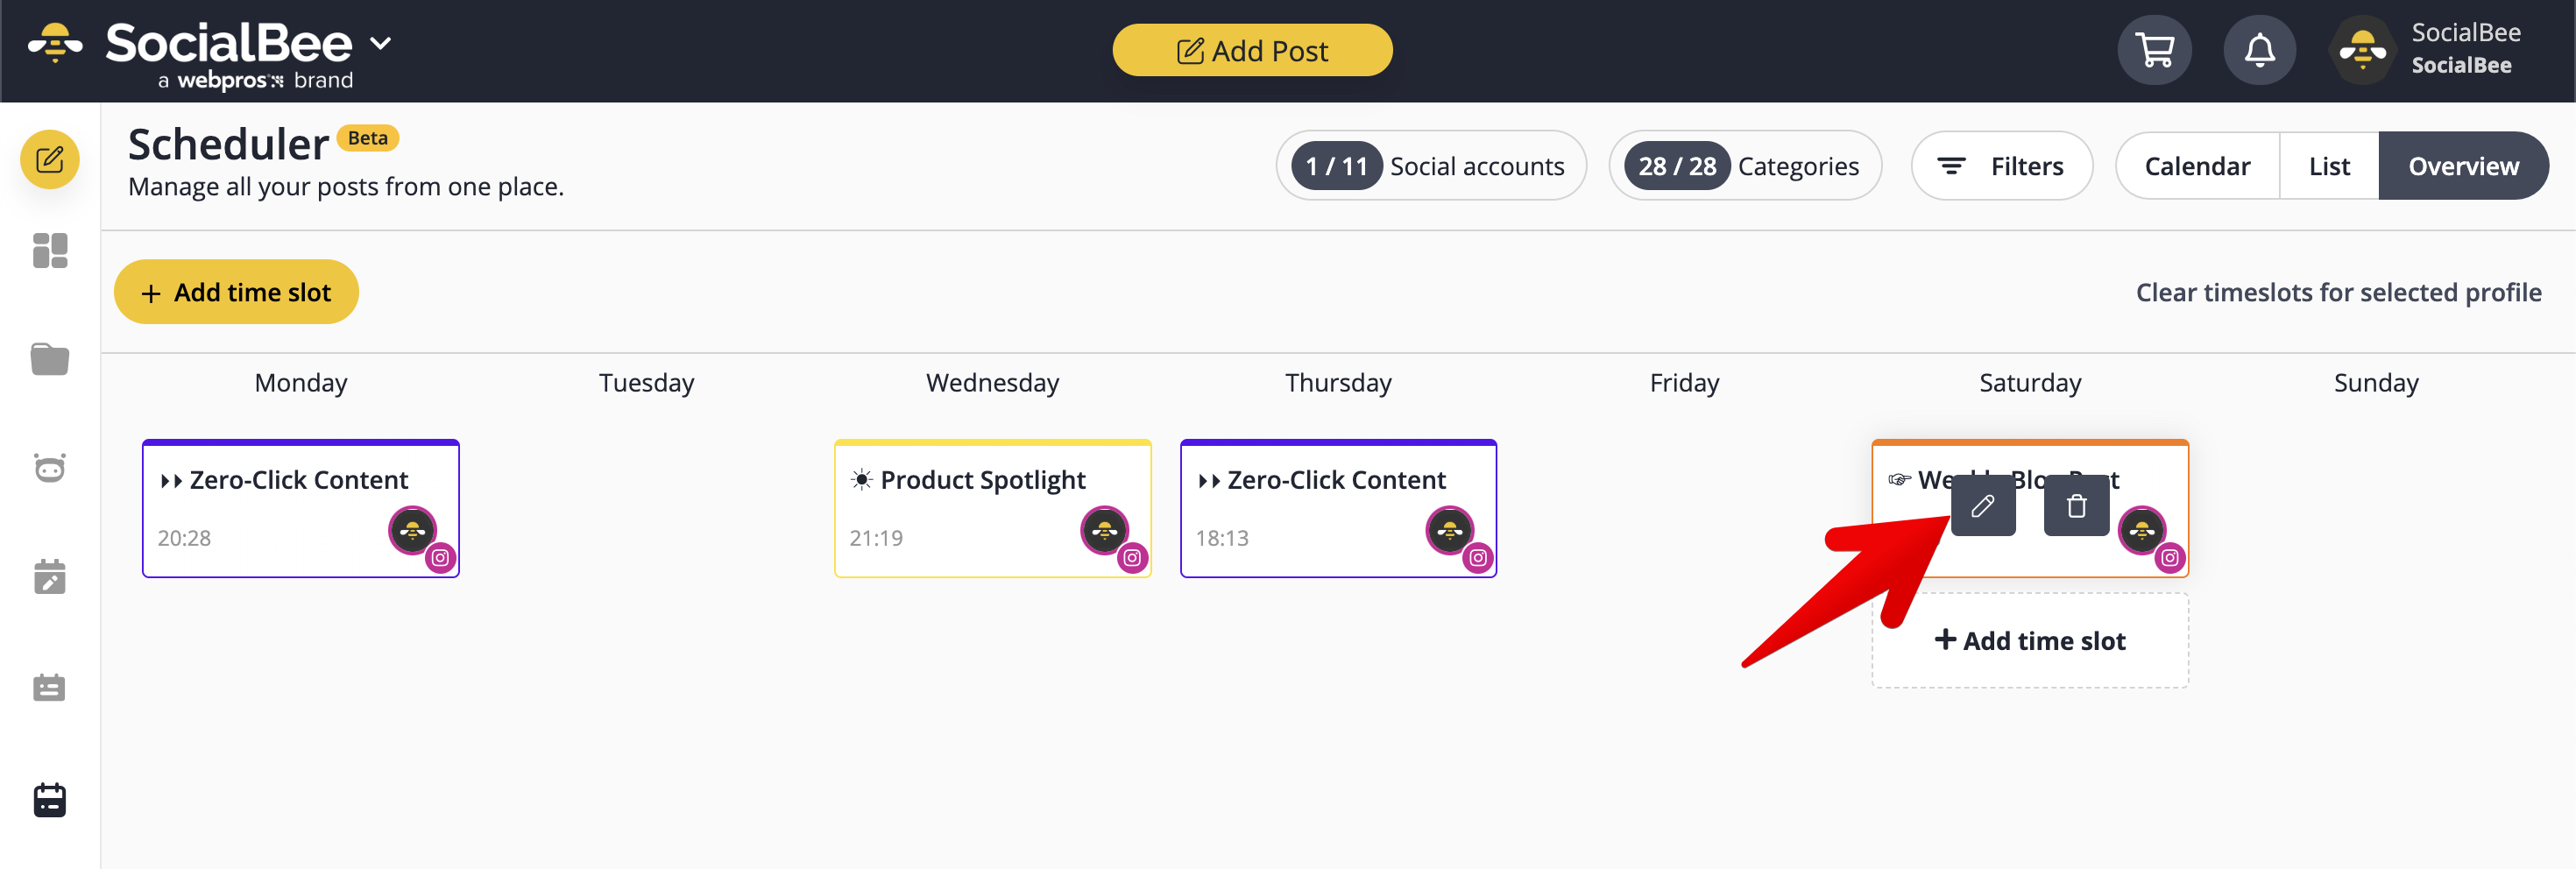The image size is (2576, 869).
Task: Click Clear timeslots for selected profile
Action: (2338, 292)
